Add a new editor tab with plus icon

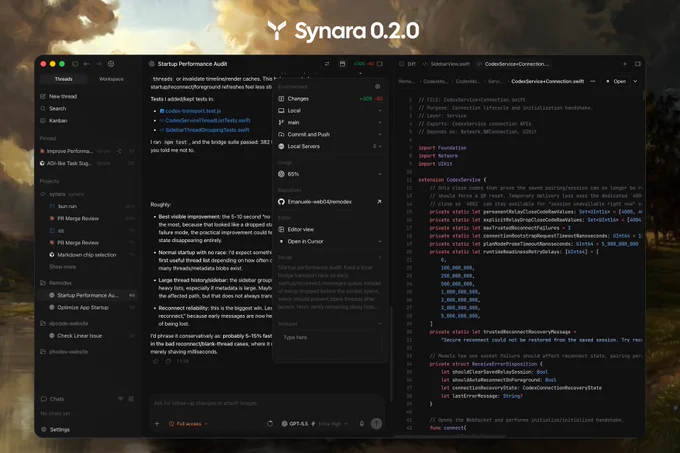point(625,64)
